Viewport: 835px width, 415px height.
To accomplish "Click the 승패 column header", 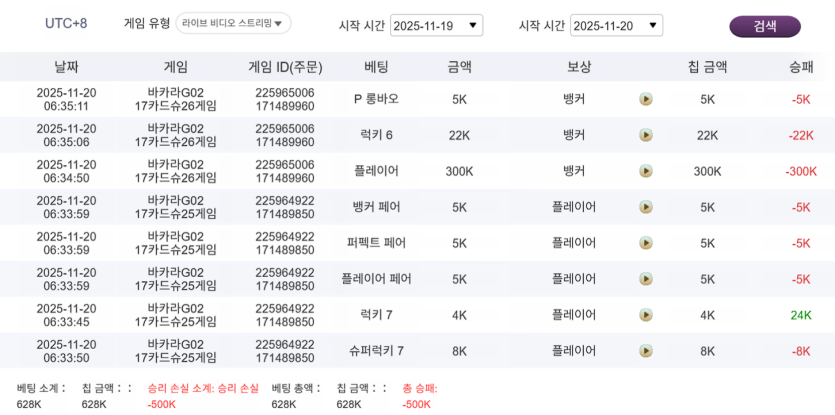I will pyautogui.click(x=801, y=67).
